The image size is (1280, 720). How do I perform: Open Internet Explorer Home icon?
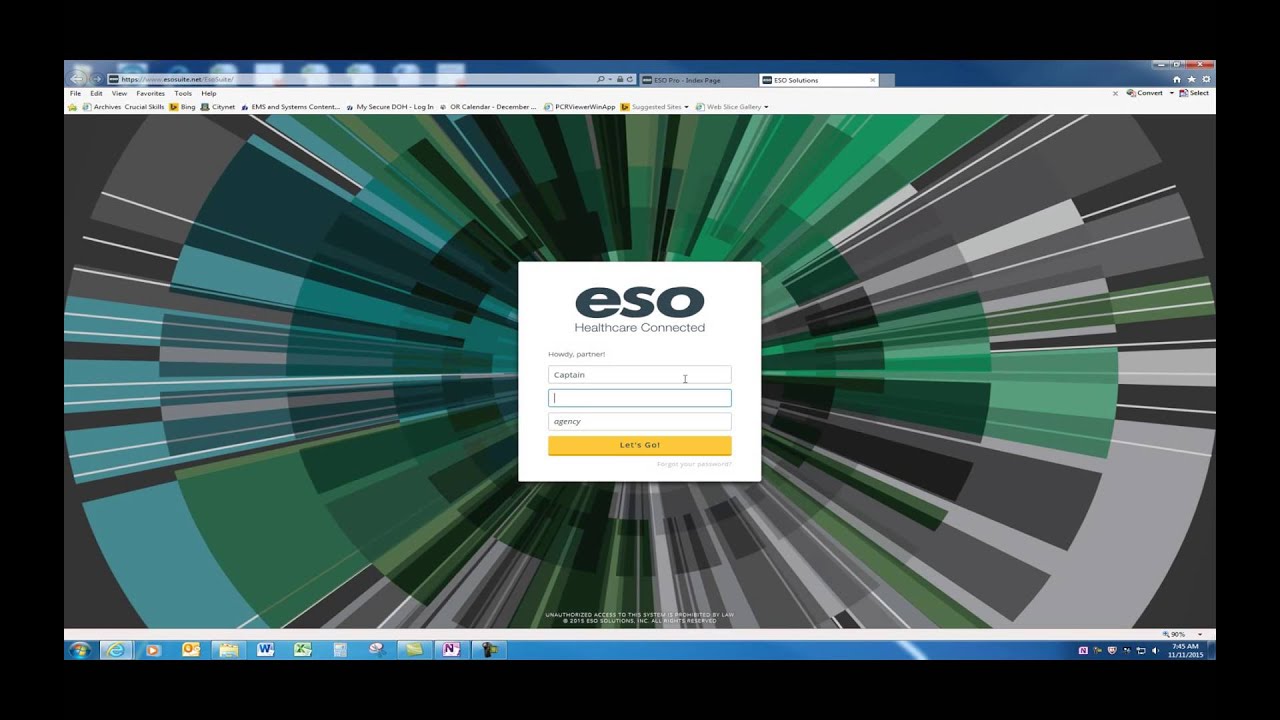click(1177, 79)
